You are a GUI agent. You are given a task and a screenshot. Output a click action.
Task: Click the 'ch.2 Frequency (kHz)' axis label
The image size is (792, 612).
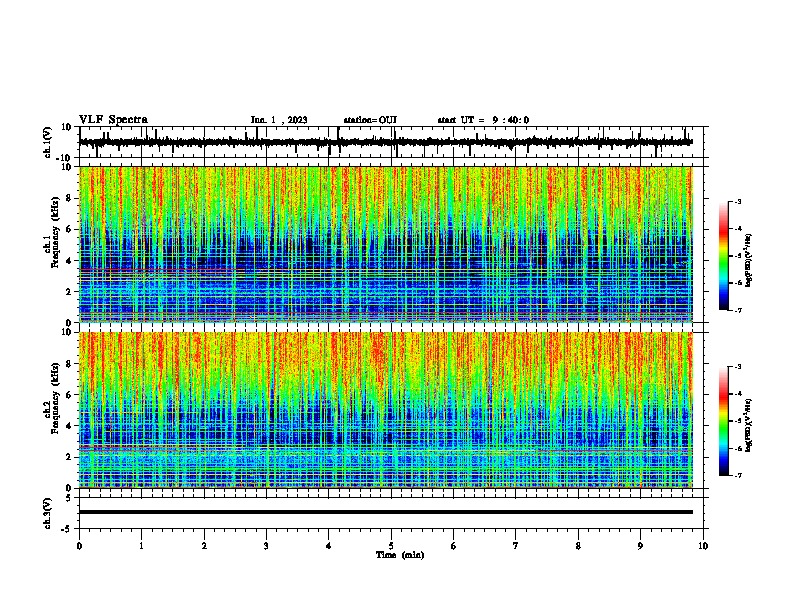[x=52, y=397]
